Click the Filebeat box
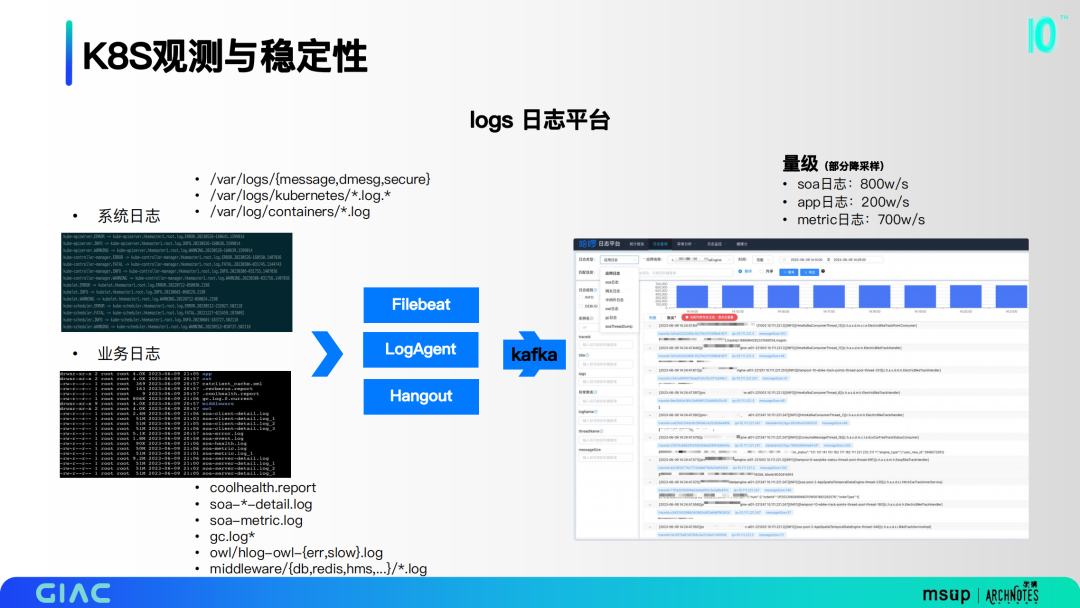Image resolution: width=1080 pixels, height=608 pixels. [421, 304]
